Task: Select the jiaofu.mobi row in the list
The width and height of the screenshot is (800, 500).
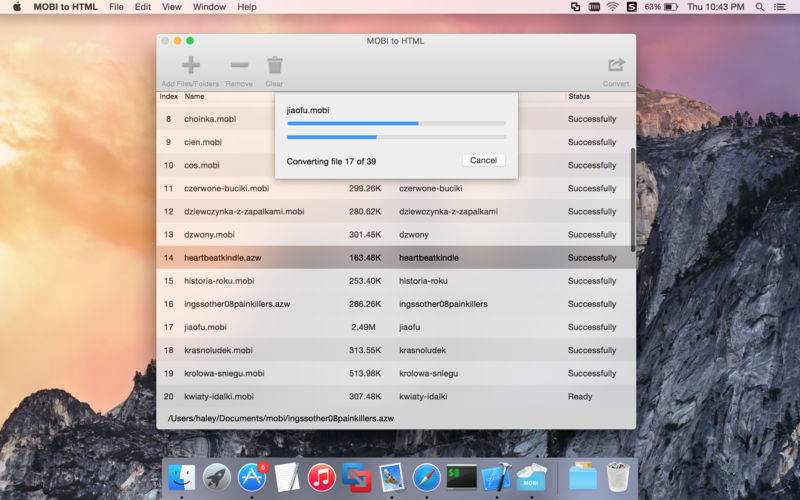Action: 396,327
